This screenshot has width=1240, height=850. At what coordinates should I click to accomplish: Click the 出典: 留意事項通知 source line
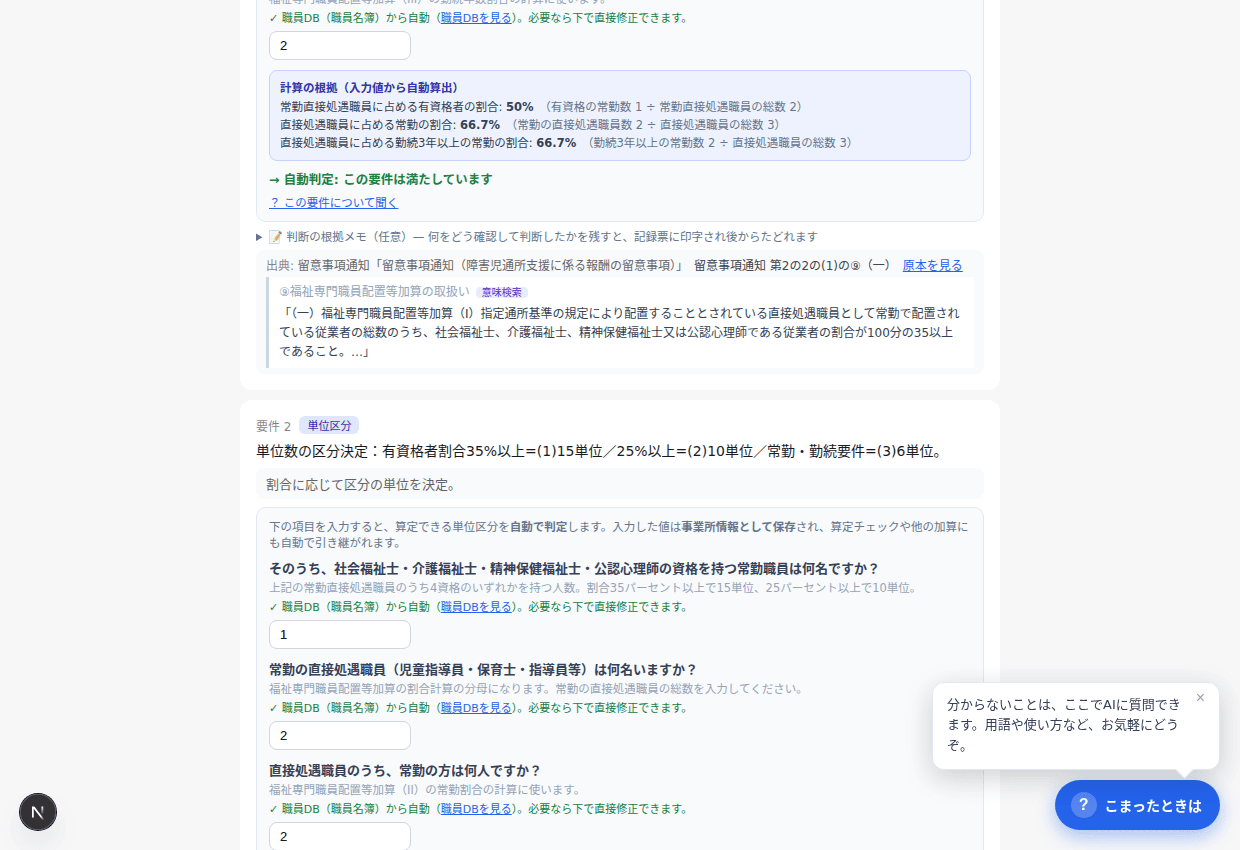(578, 265)
